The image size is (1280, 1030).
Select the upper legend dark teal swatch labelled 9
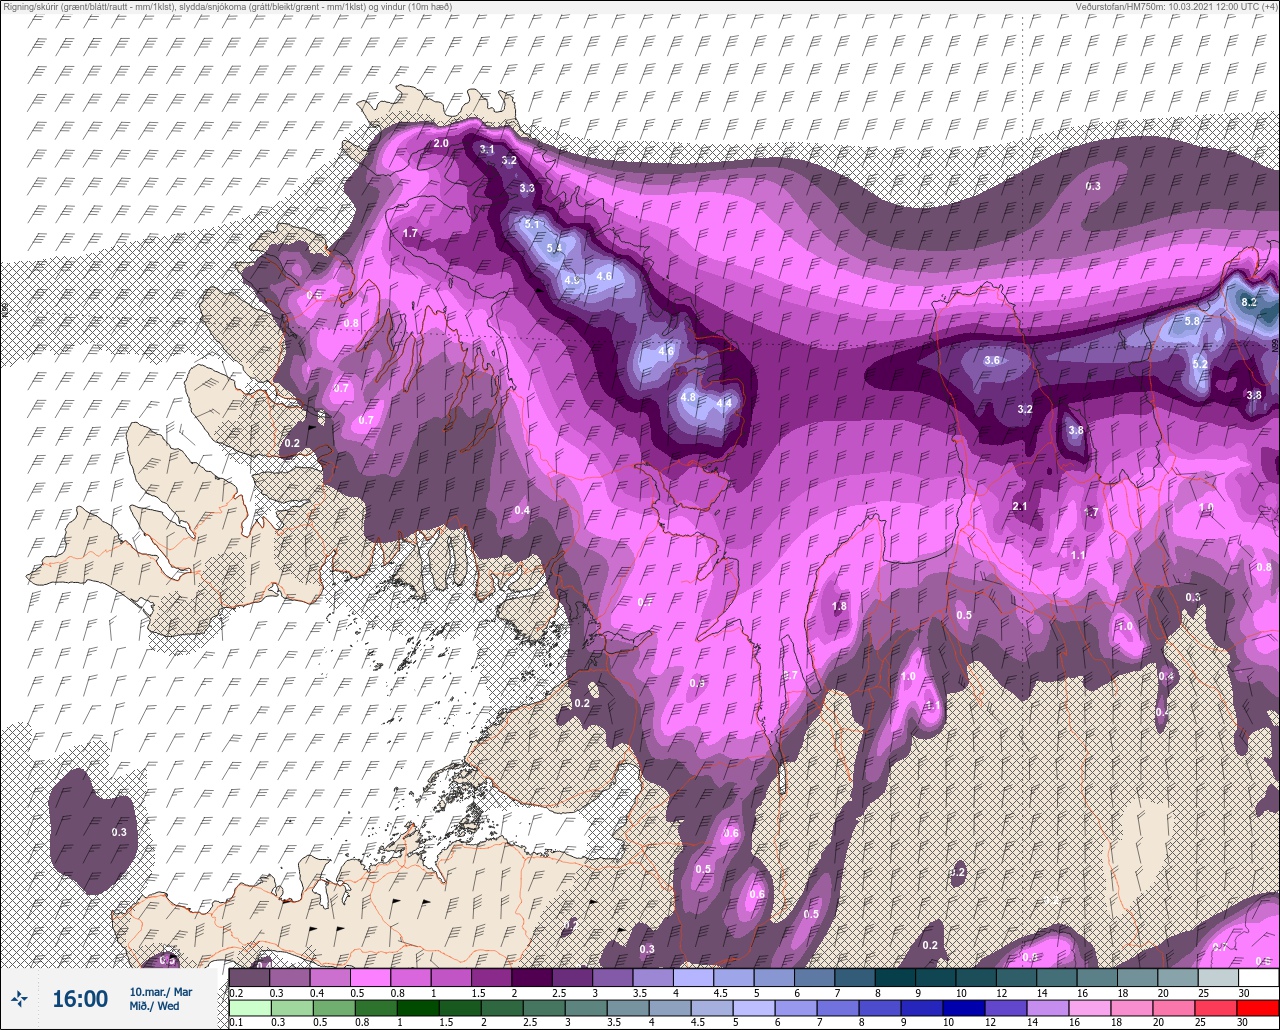pos(935,977)
